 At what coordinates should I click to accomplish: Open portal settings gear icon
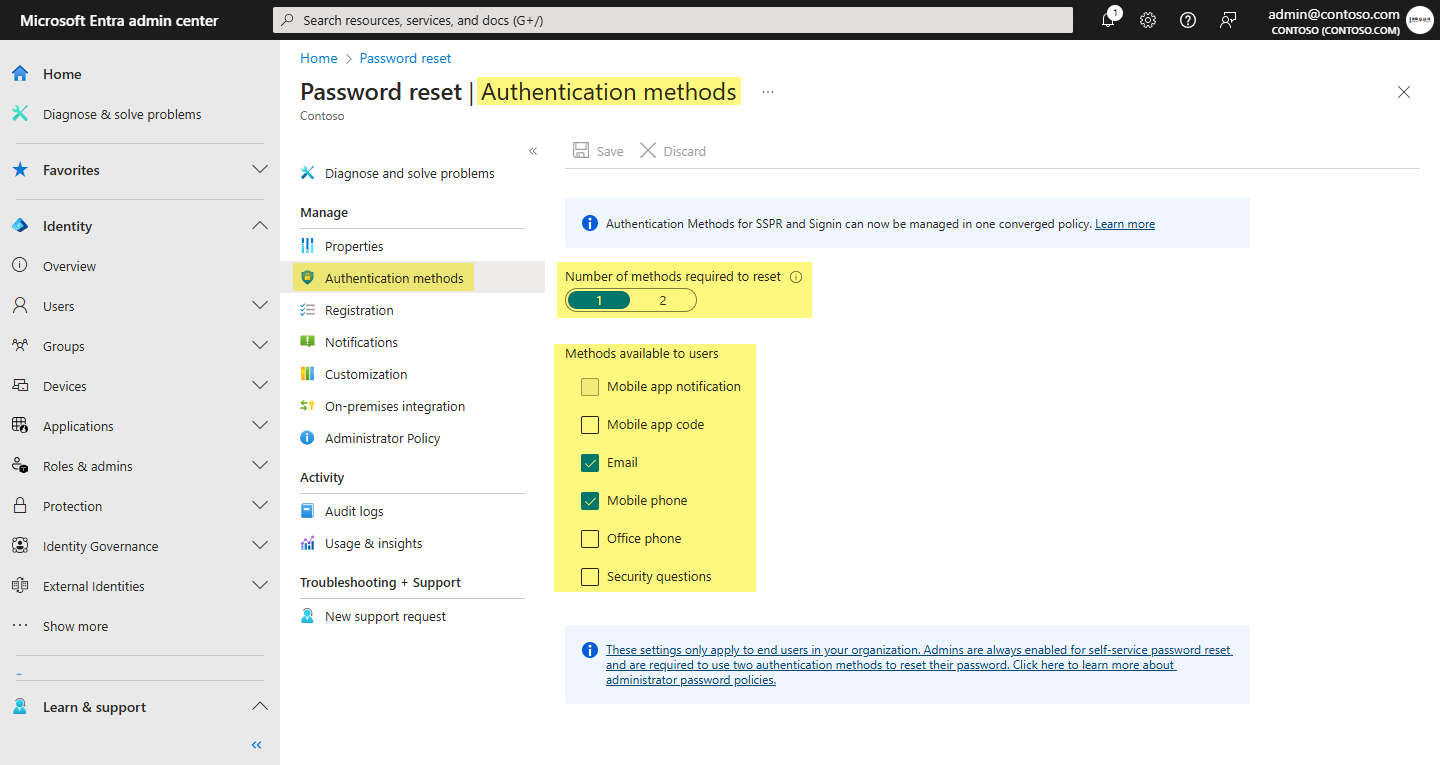pyautogui.click(x=1148, y=20)
